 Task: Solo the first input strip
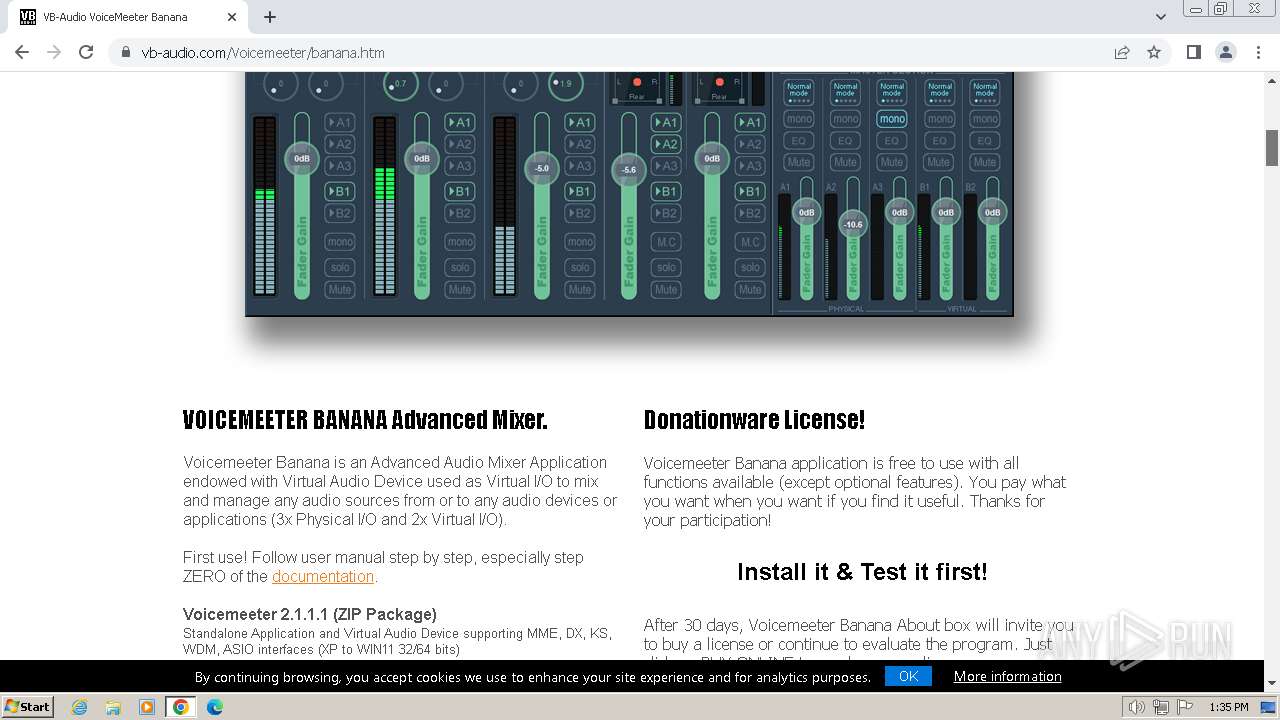click(340, 267)
